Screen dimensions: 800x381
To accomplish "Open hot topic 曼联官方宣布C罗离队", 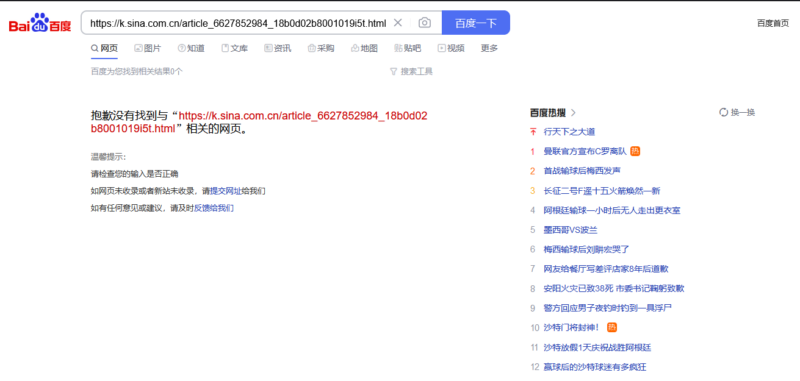I will click(585, 151).
